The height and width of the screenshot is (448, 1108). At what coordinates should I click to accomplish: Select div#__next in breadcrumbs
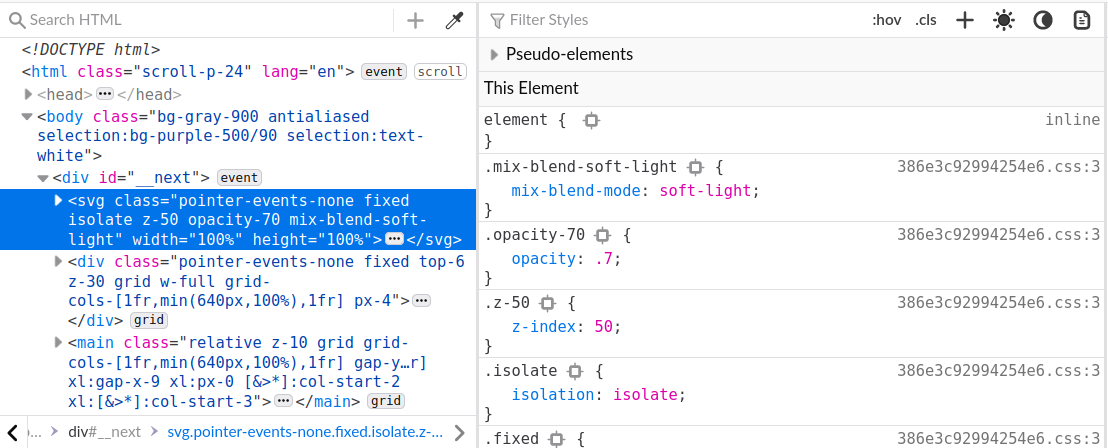point(104,432)
